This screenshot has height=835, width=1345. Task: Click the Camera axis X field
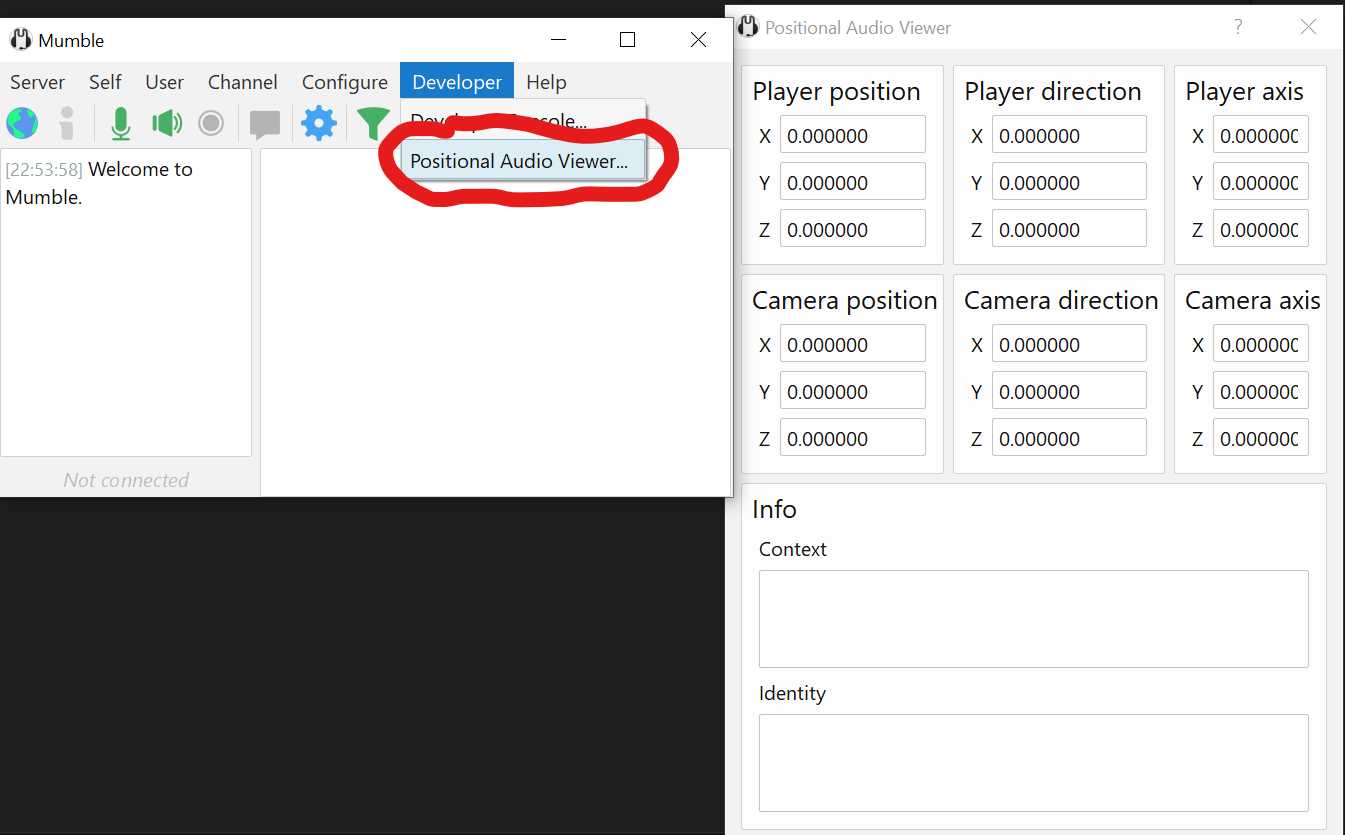tap(1261, 345)
